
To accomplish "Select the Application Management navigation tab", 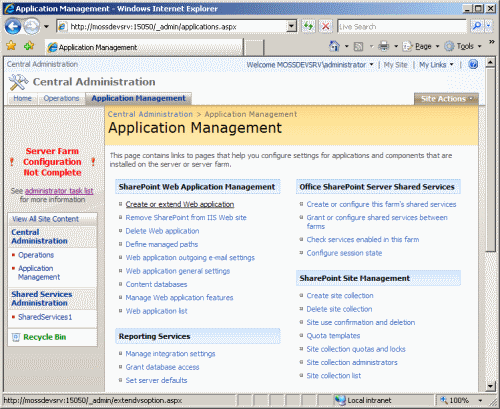I will (138, 98).
